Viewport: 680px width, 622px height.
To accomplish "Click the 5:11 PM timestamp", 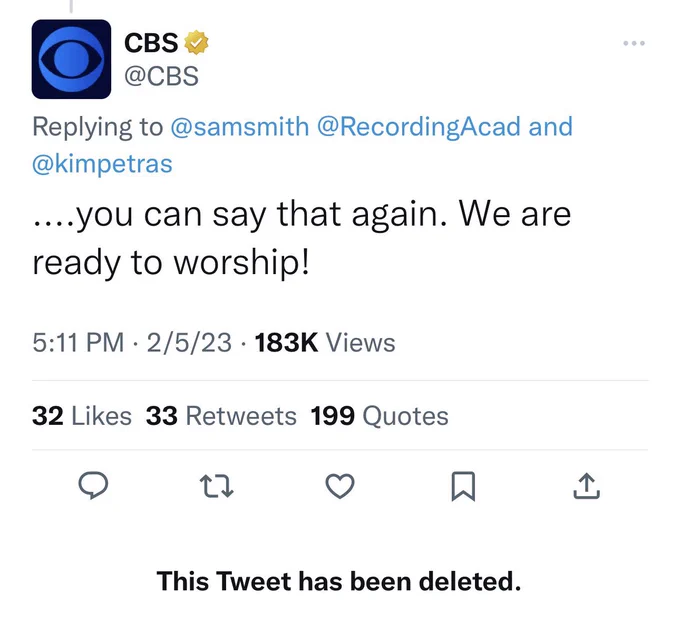I will click(x=78, y=343).
